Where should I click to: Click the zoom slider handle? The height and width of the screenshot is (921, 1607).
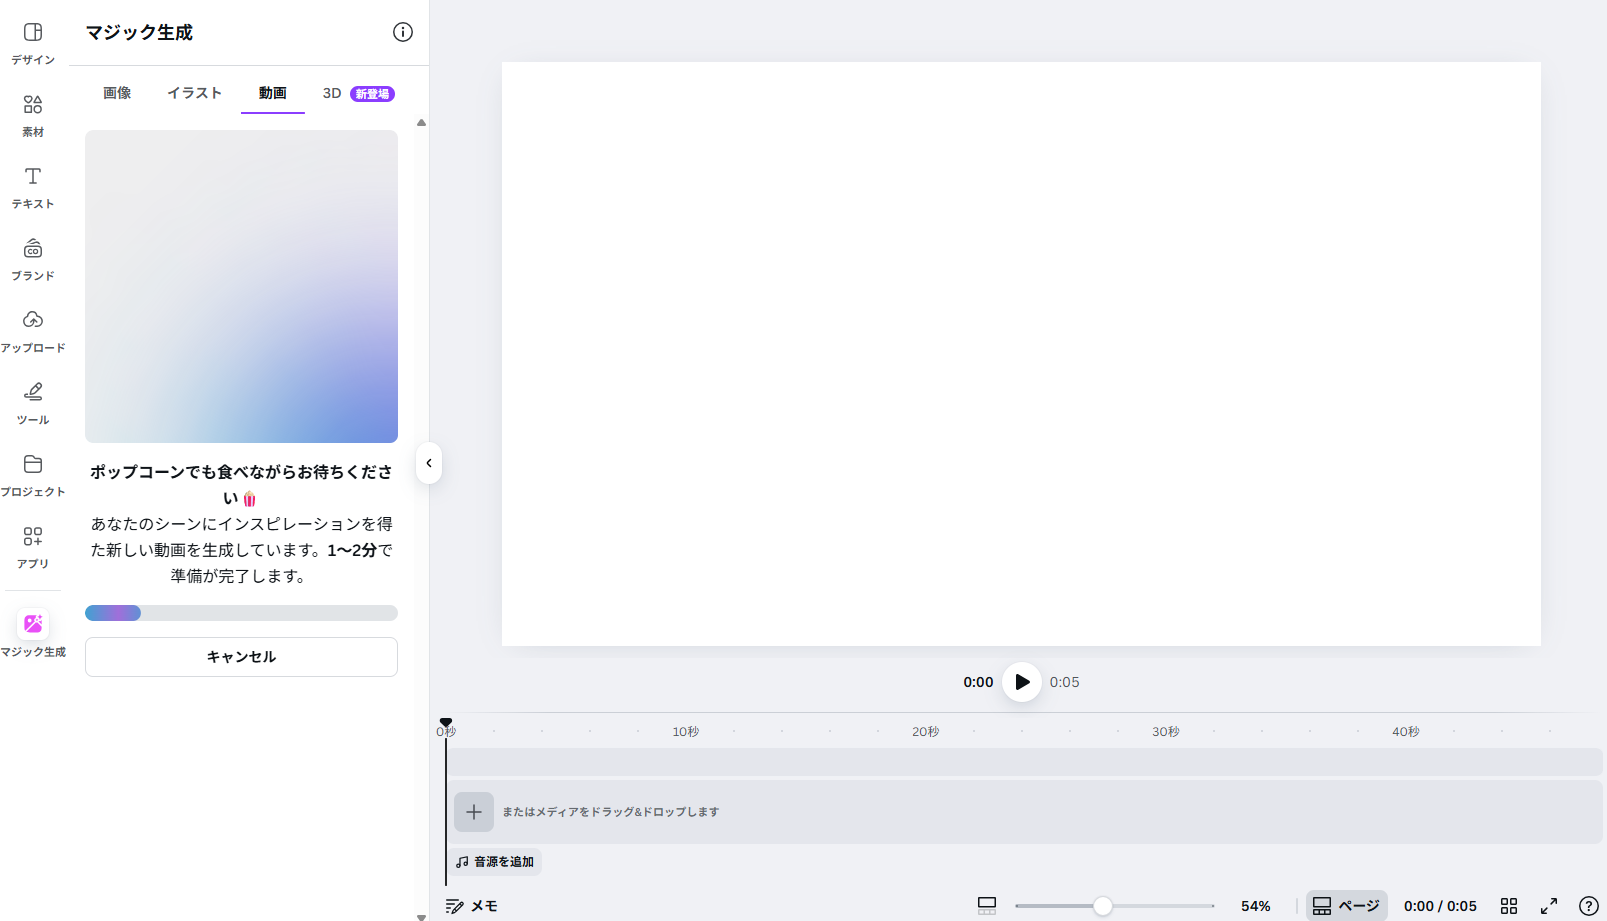pos(1102,906)
